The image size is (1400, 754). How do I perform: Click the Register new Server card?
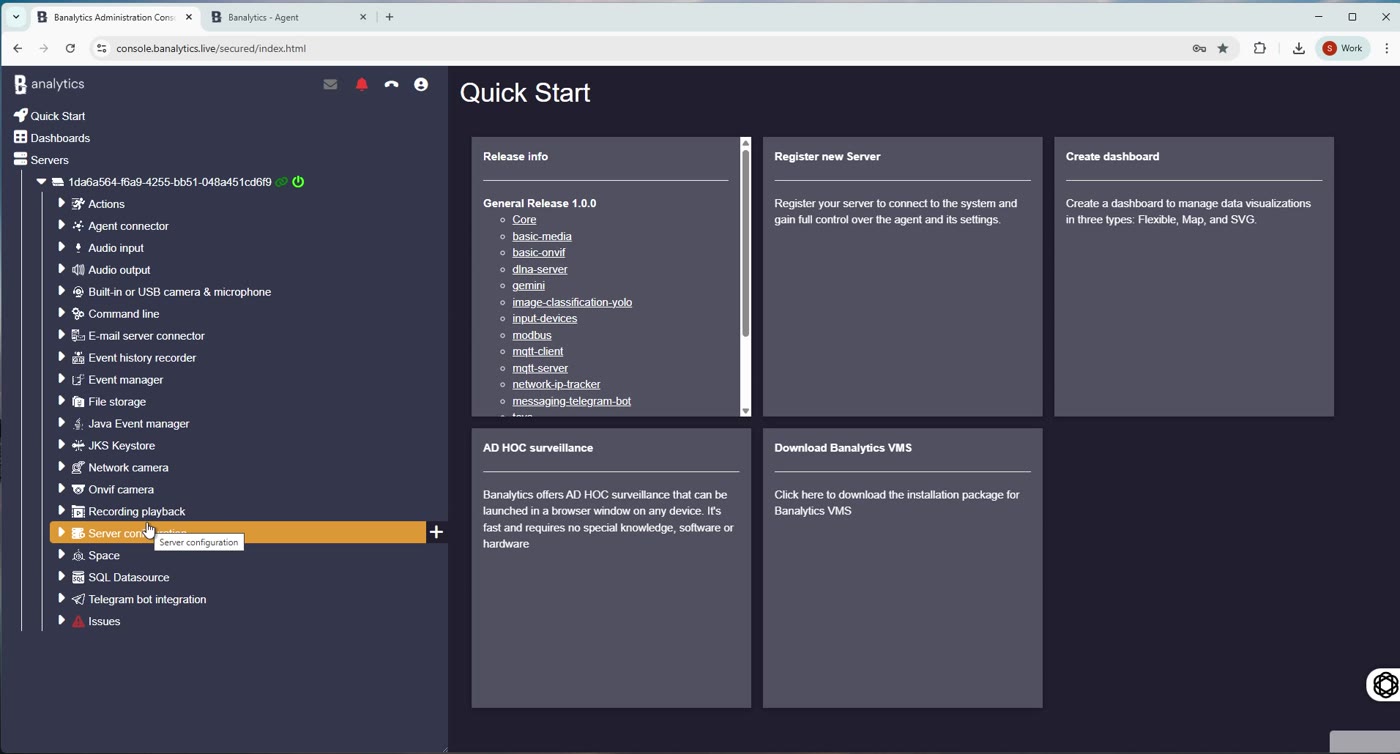[x=902, y=276]
